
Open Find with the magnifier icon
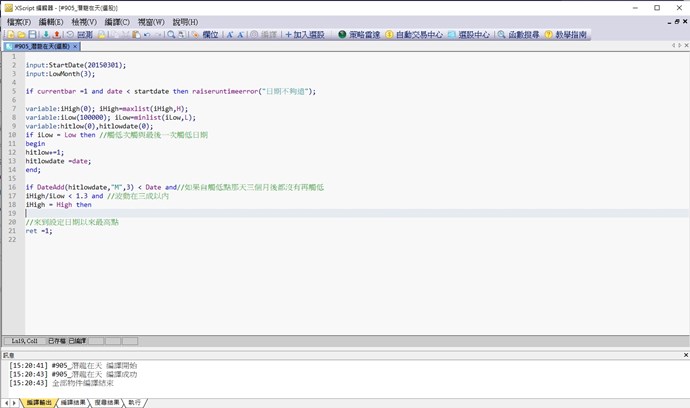coord(171,34)
